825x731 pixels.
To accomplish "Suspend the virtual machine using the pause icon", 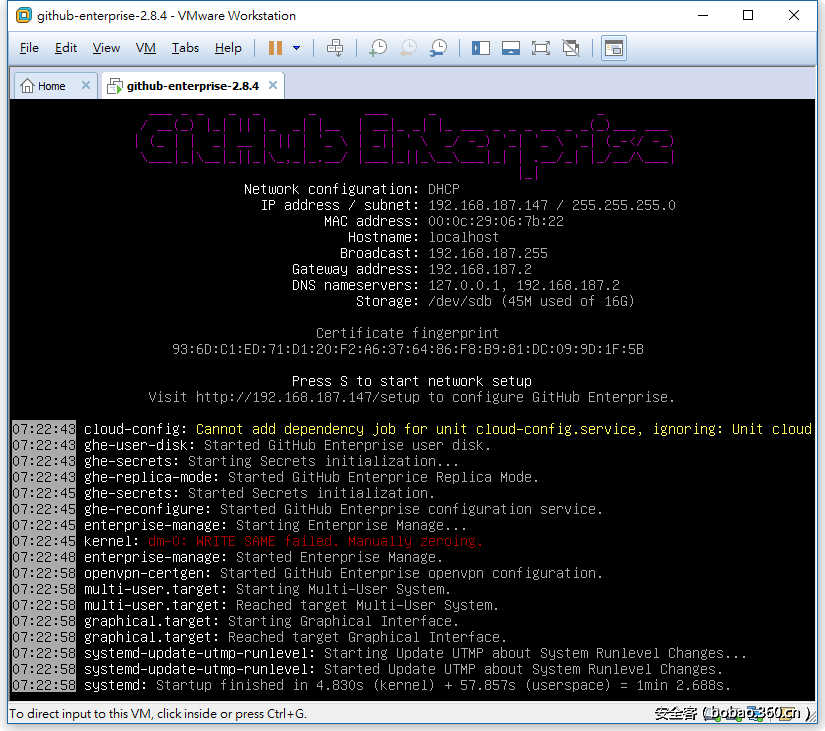I will coord(275,47).
